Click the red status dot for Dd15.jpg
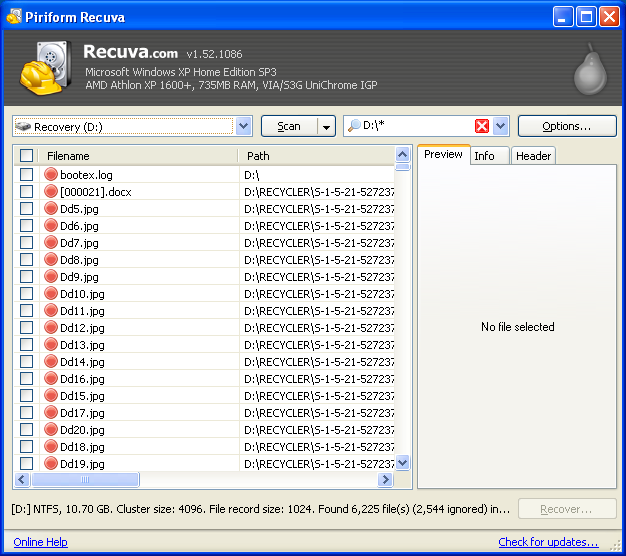626x556 pixels. (51, 395)
